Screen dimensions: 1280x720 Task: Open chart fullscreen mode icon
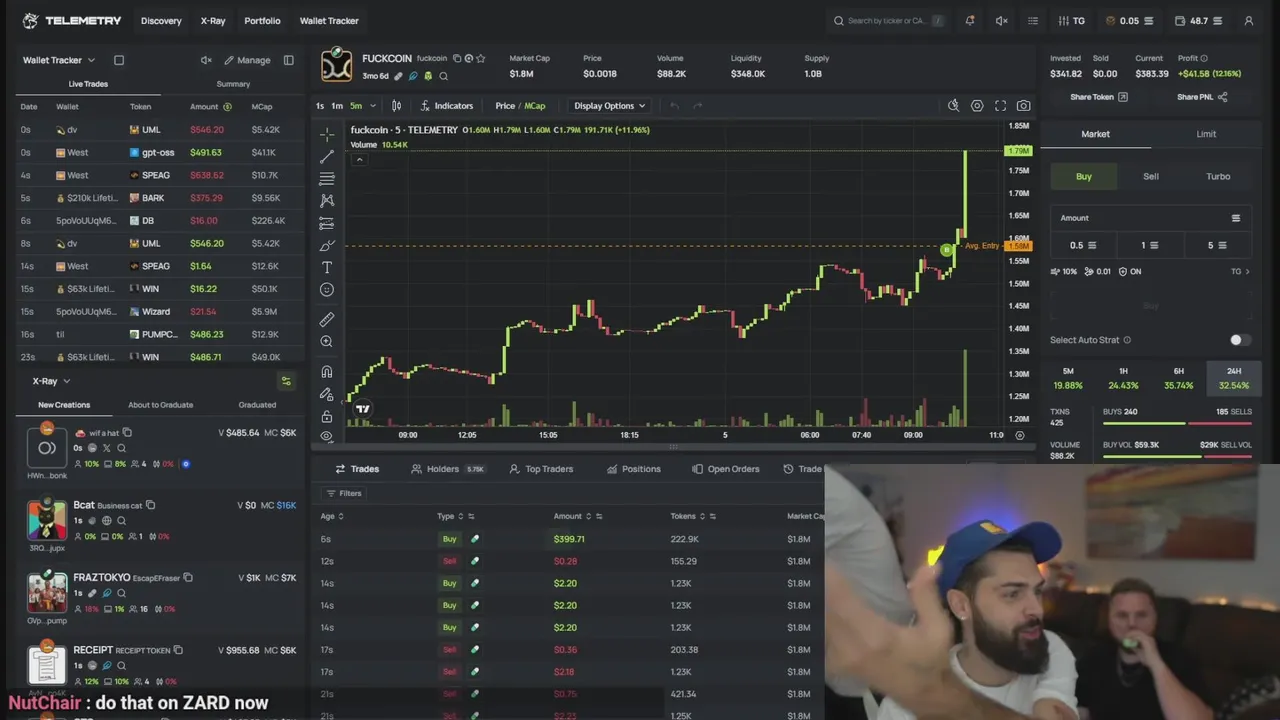pos(1000,105)
